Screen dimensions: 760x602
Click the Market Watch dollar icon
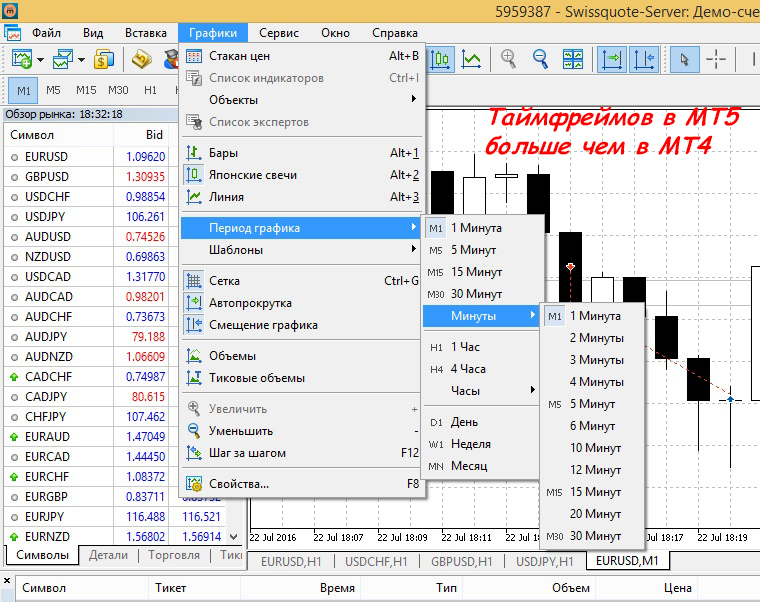(x=104, y=60)
